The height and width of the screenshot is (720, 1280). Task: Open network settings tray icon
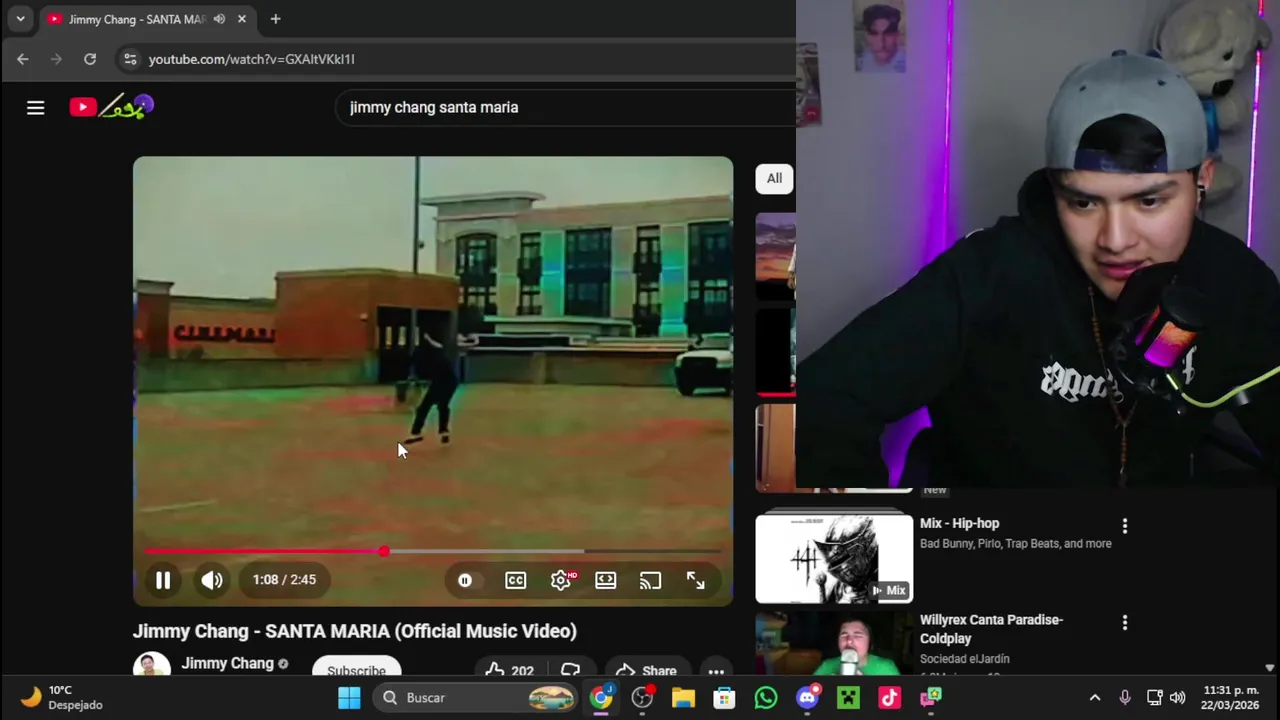click(1154, 698)
